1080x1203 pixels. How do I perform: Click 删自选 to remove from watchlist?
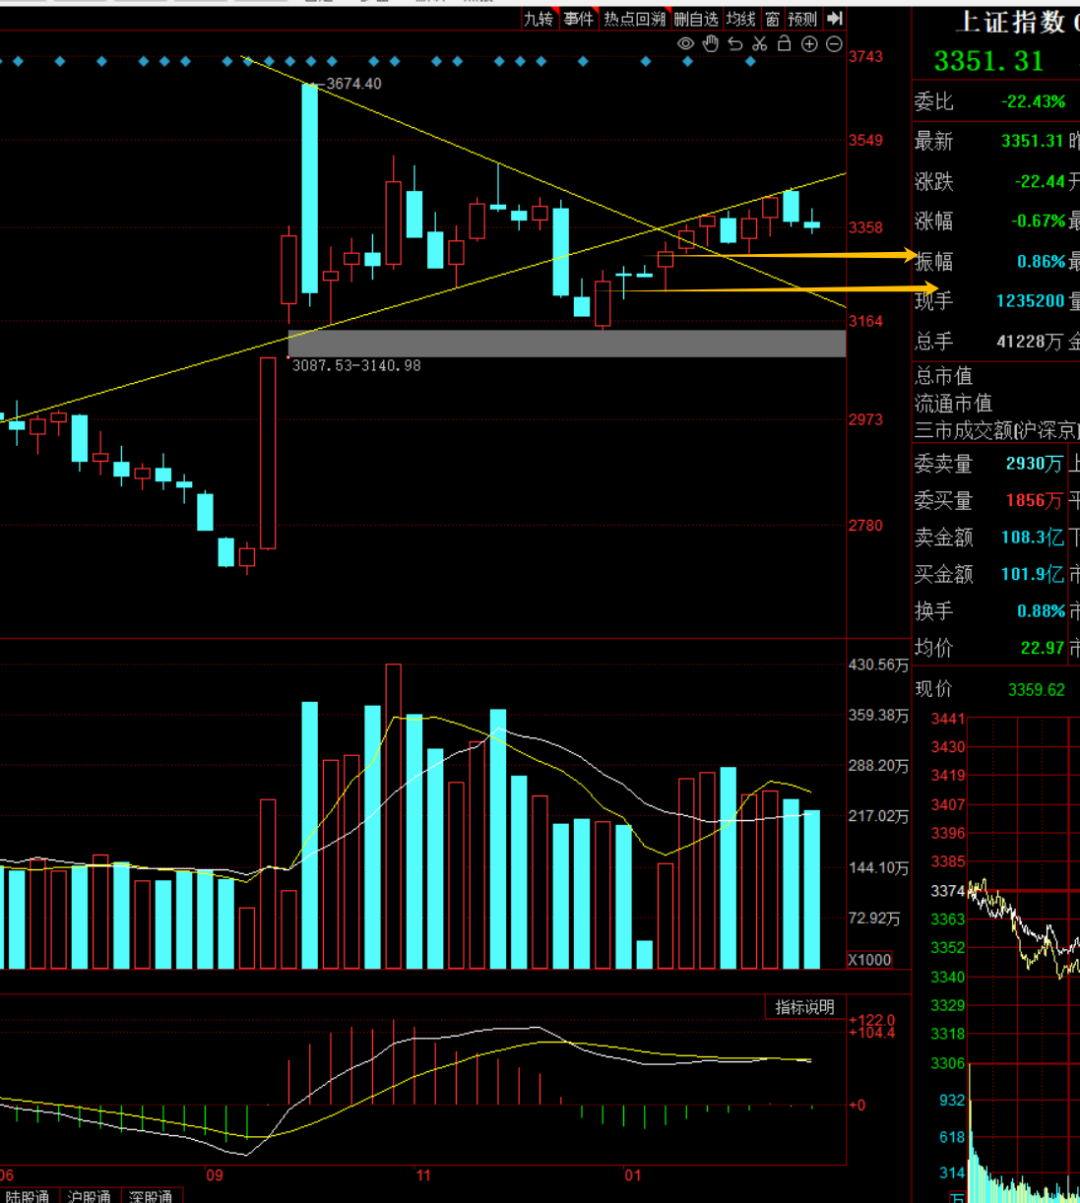click(696, 18)
